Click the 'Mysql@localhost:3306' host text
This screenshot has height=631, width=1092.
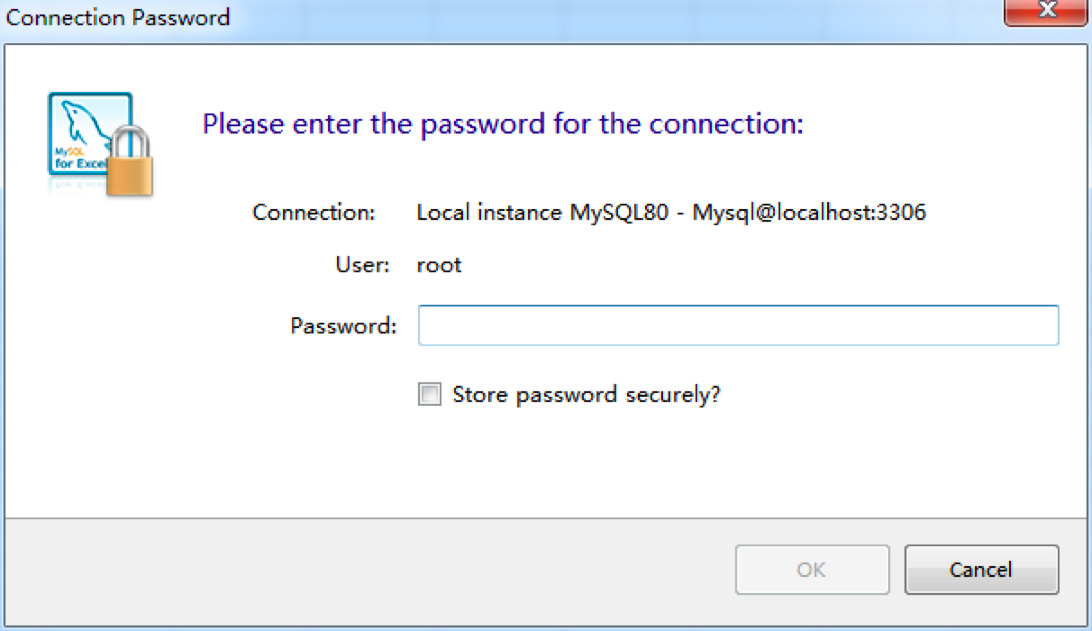[809, 212]
